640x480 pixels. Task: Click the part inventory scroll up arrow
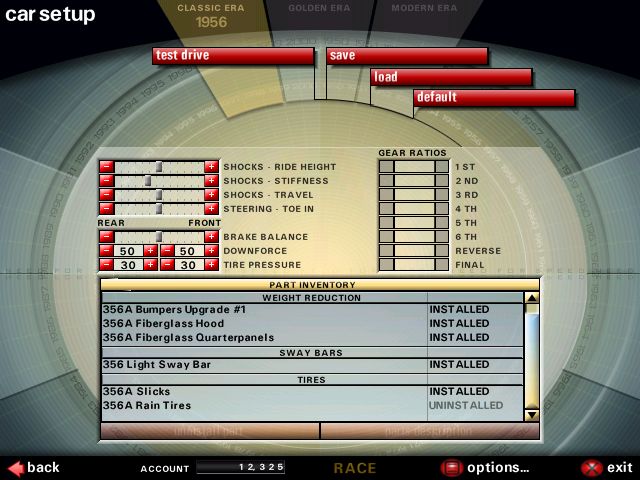pyautogui.click(x=532, y=298)
